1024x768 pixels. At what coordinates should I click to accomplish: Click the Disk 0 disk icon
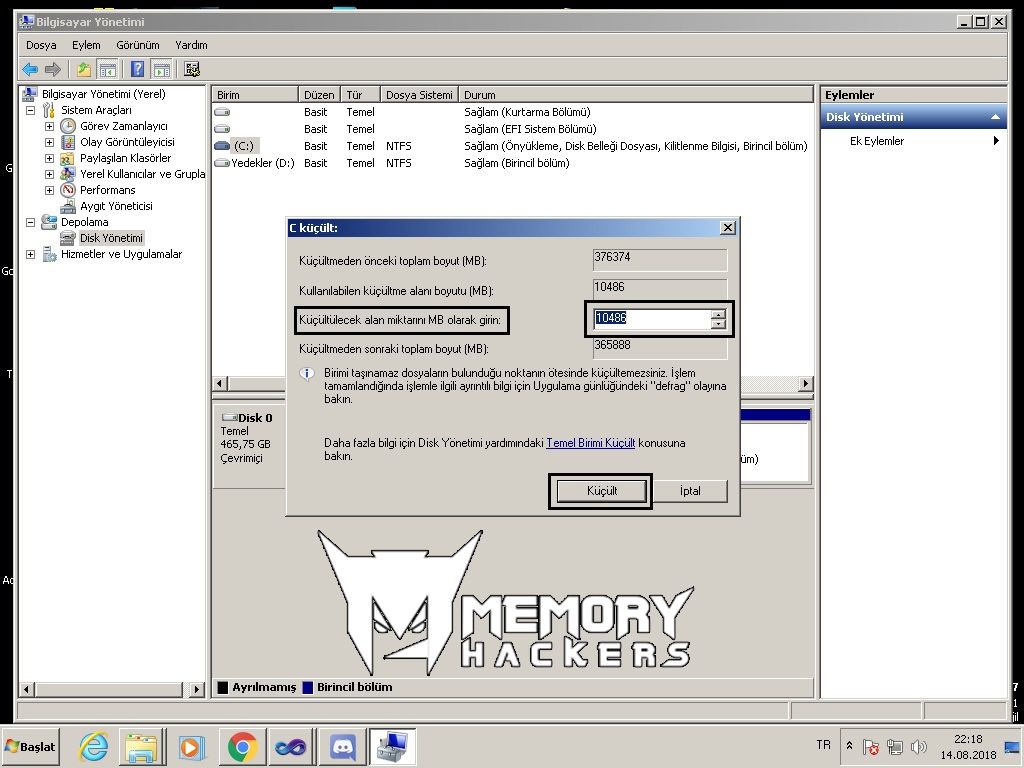pyautogui.click(x=229, y=417)
